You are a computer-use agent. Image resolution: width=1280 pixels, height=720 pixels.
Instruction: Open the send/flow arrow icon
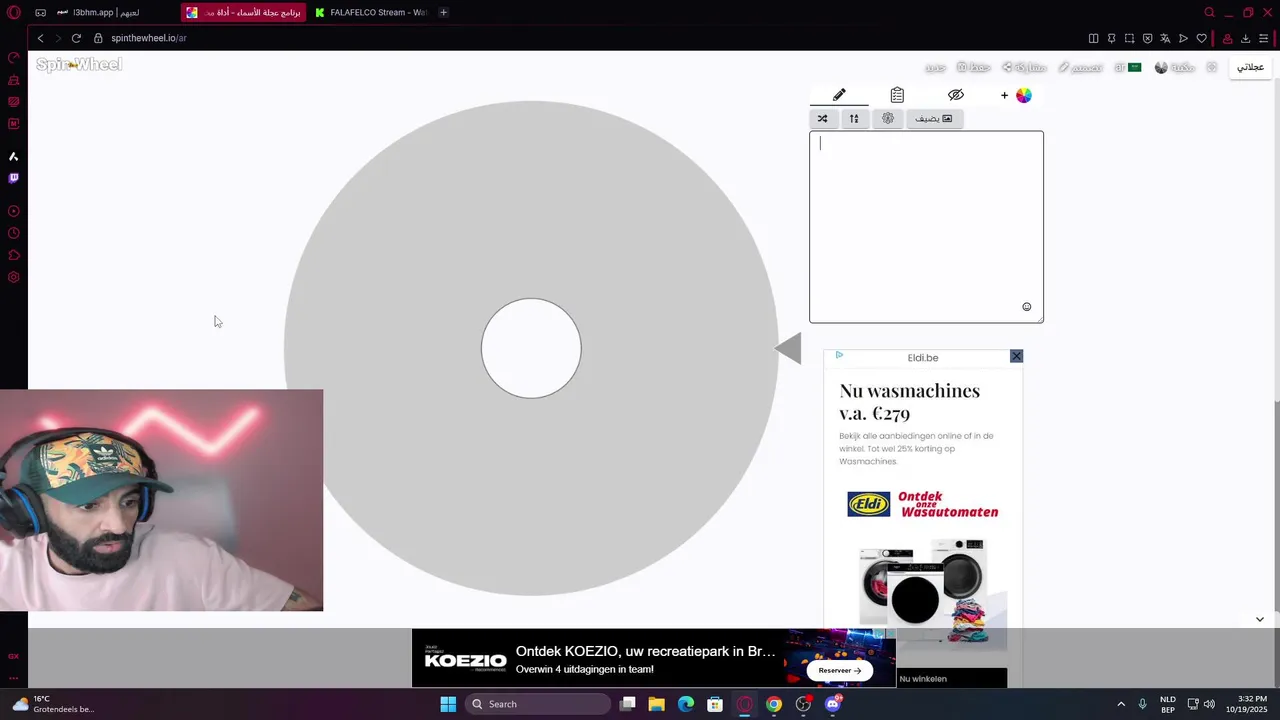tap(1183, 38)
